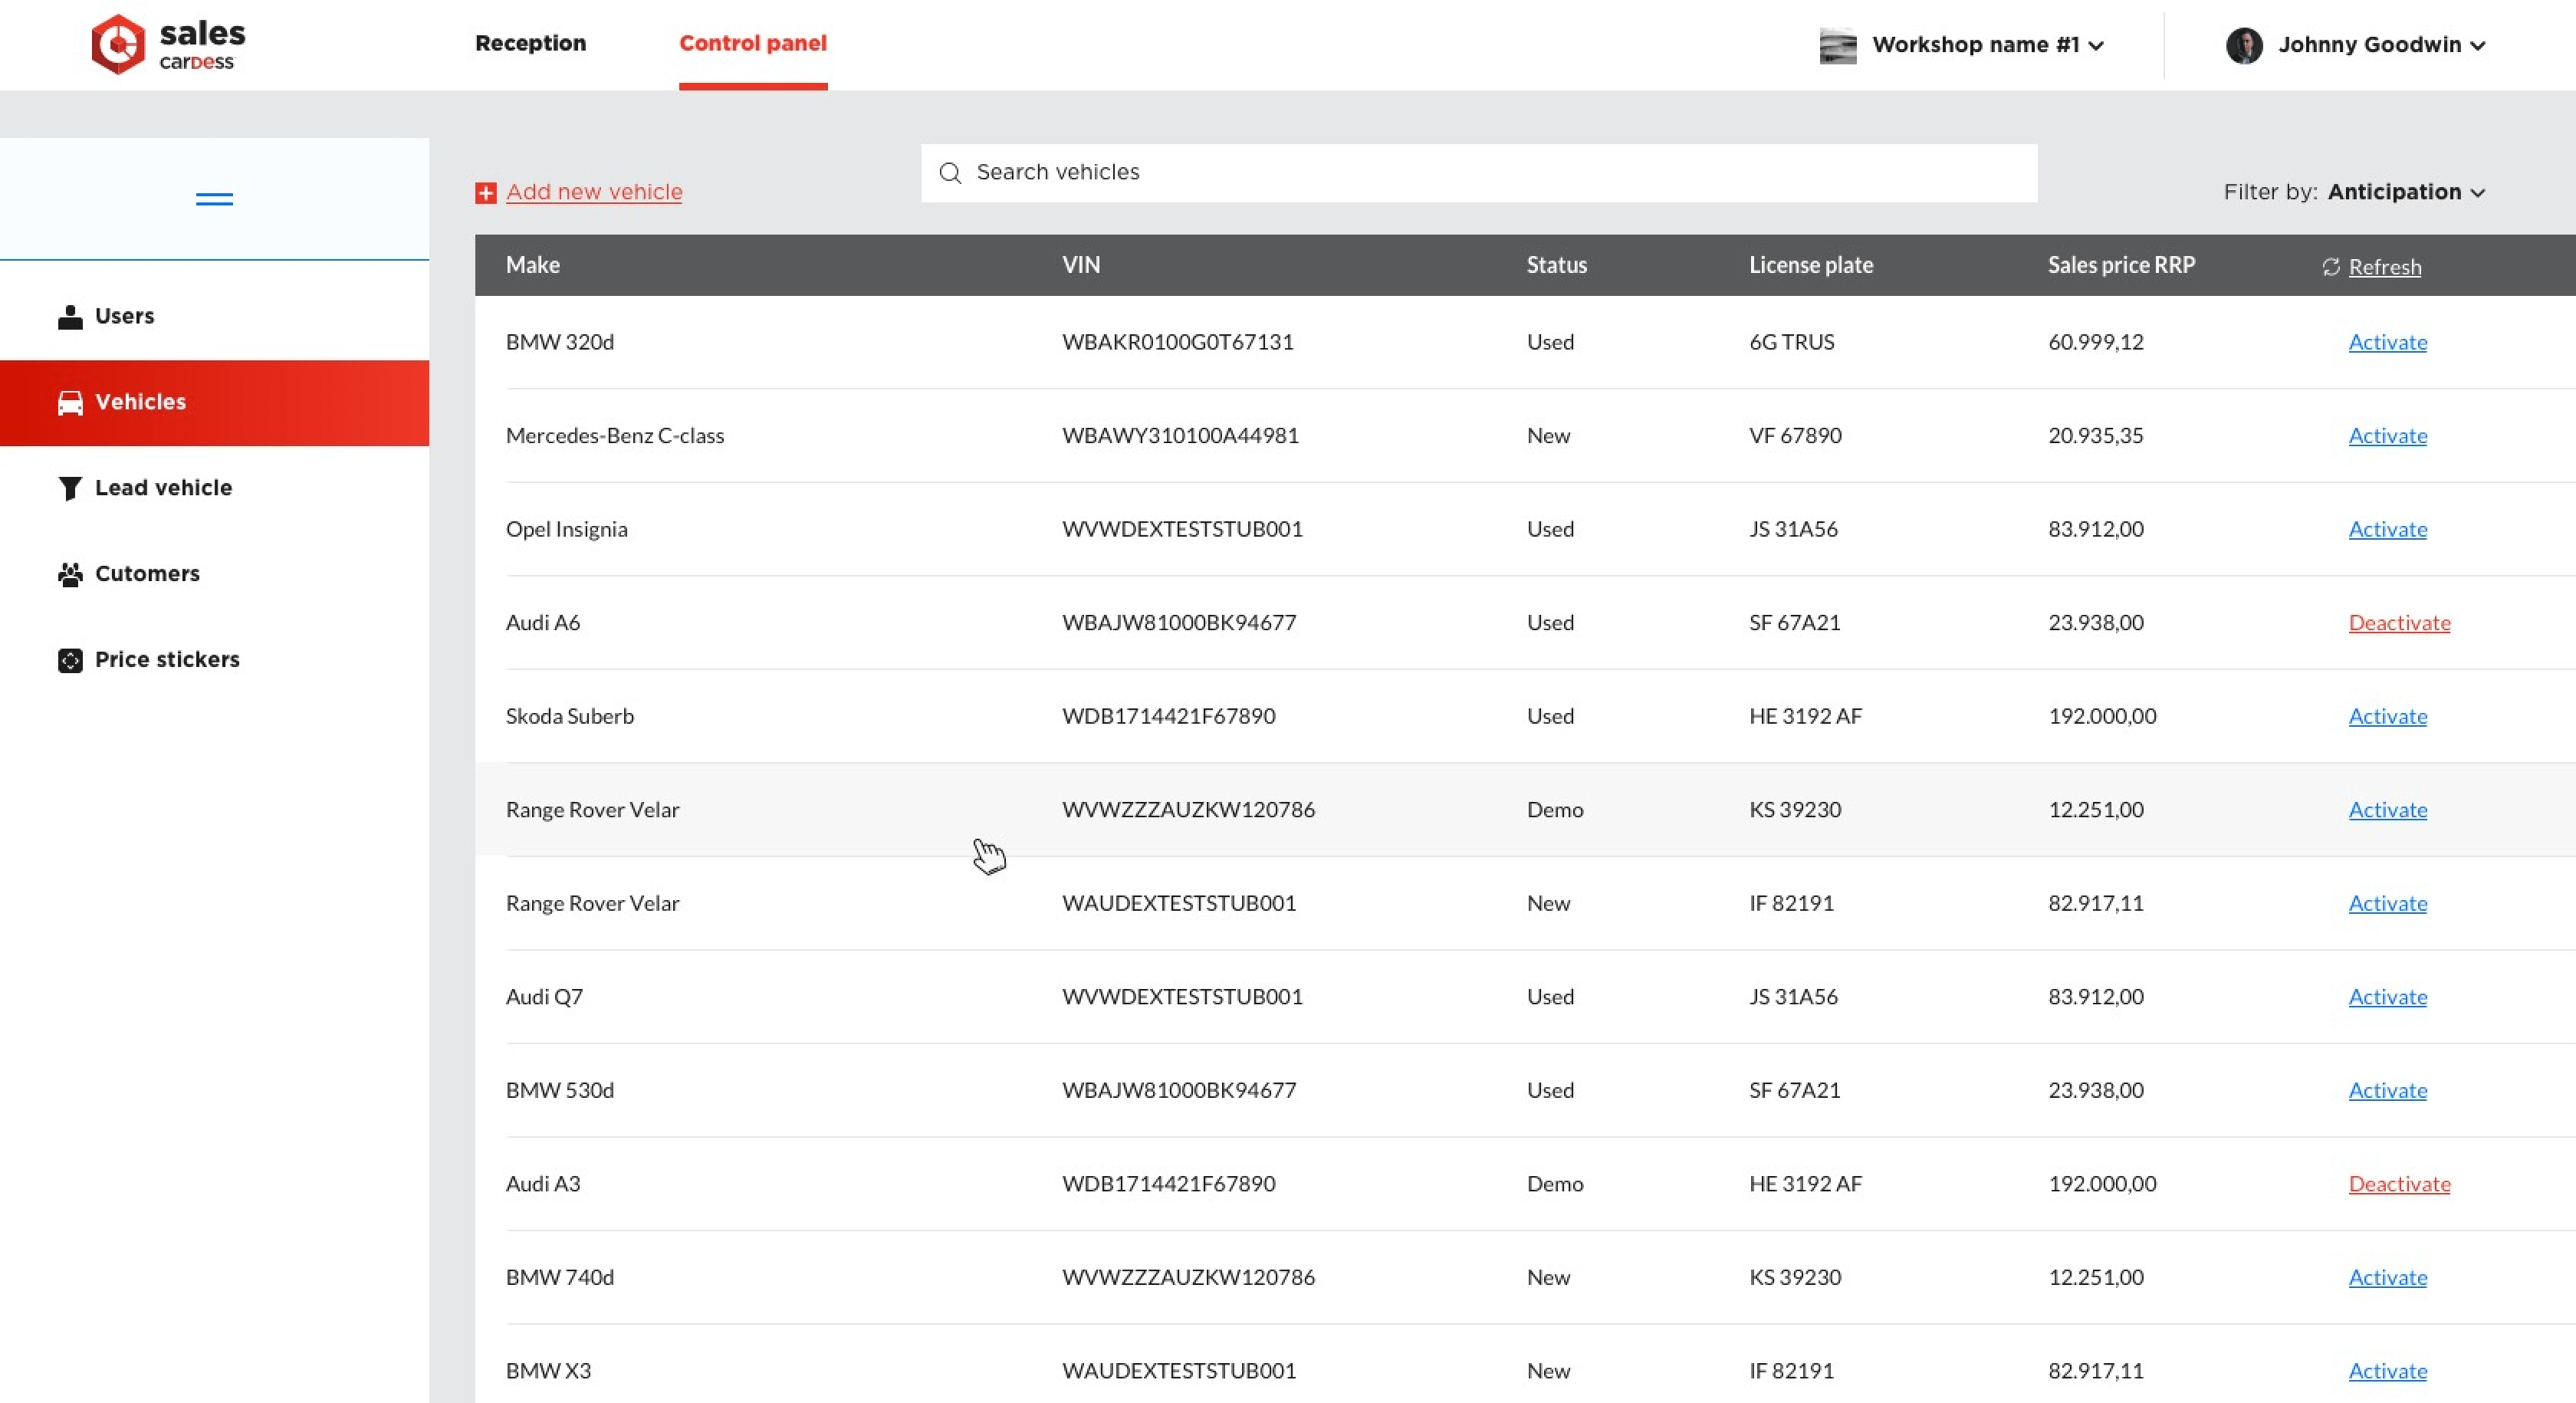Viewport: 2576px width, 1403px height.
Task: Click the BMW 530d make cell
Action: coord(560,1090)
